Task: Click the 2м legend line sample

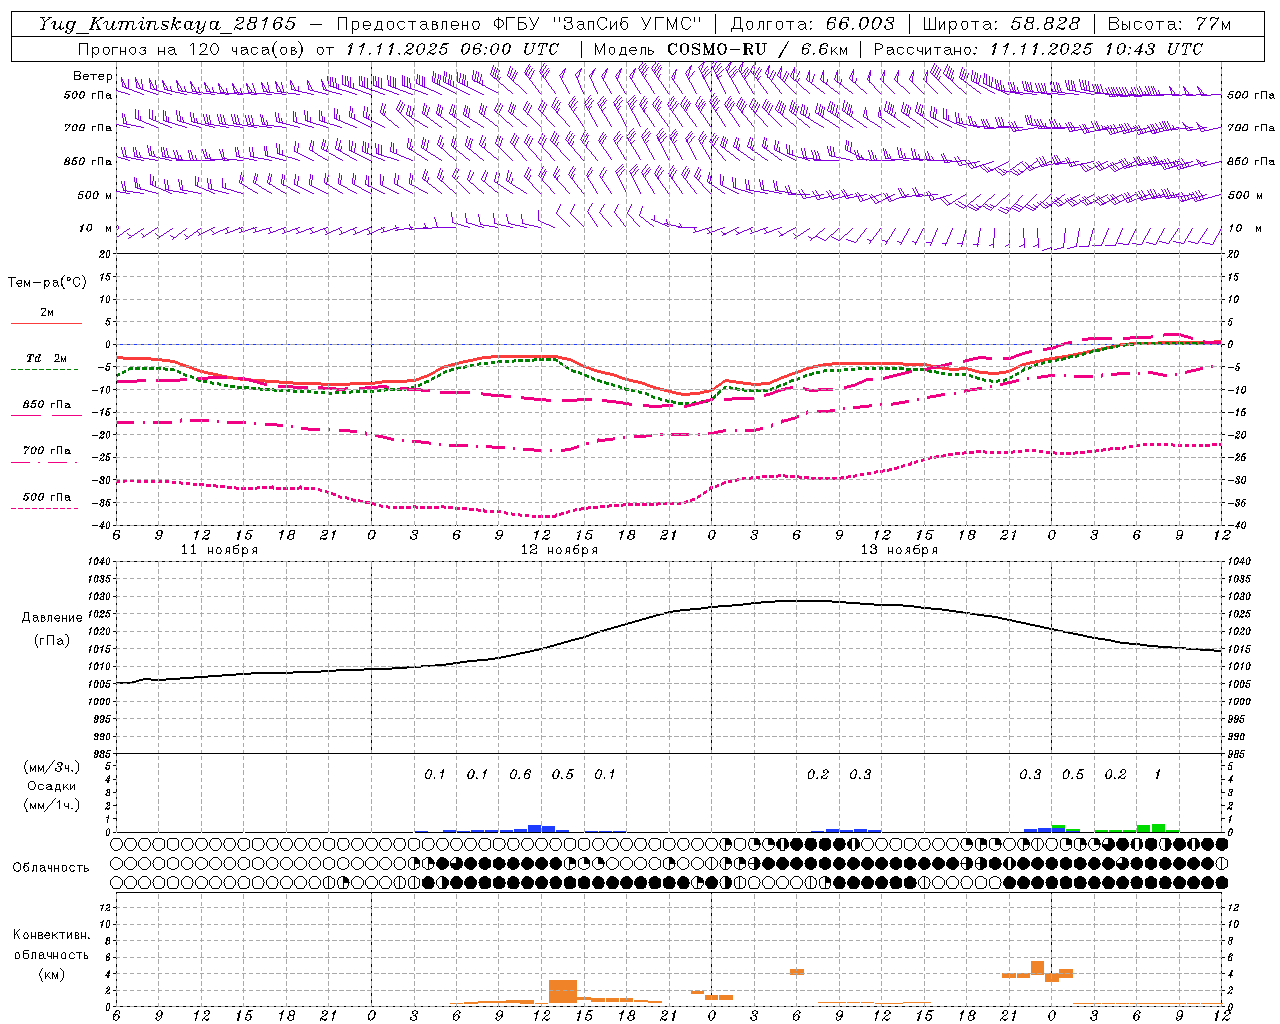Action: pos(46,323)
